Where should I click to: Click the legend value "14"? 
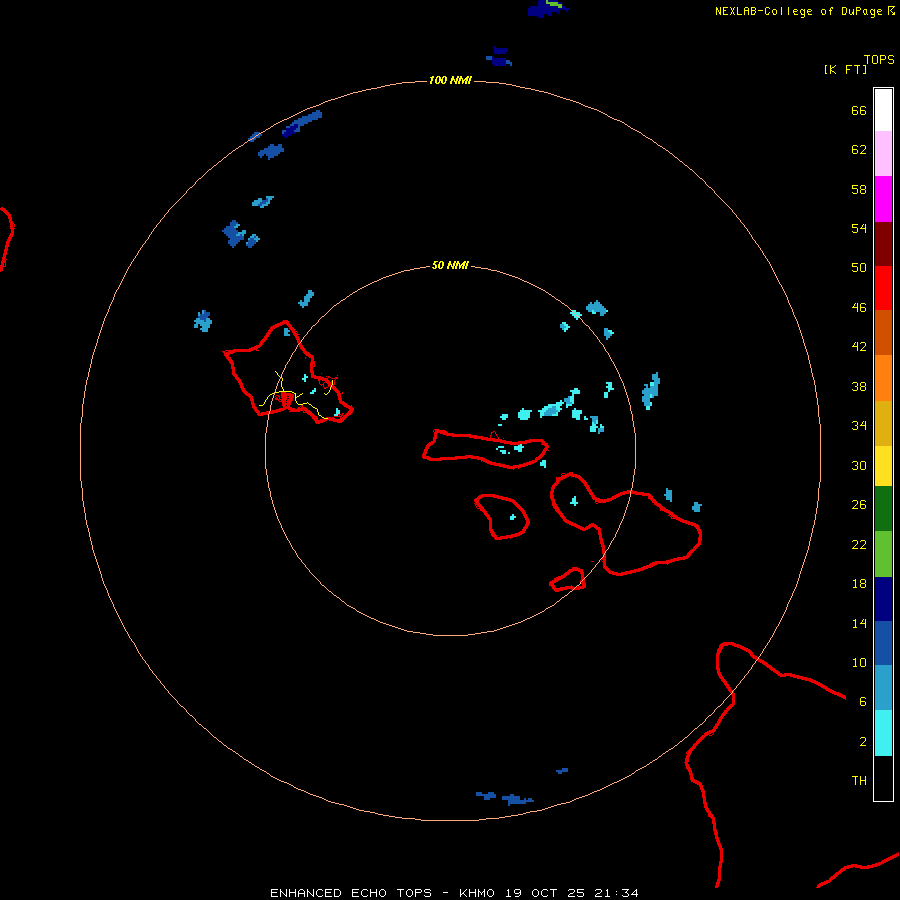pyautogui.click(x=859, y=623)
